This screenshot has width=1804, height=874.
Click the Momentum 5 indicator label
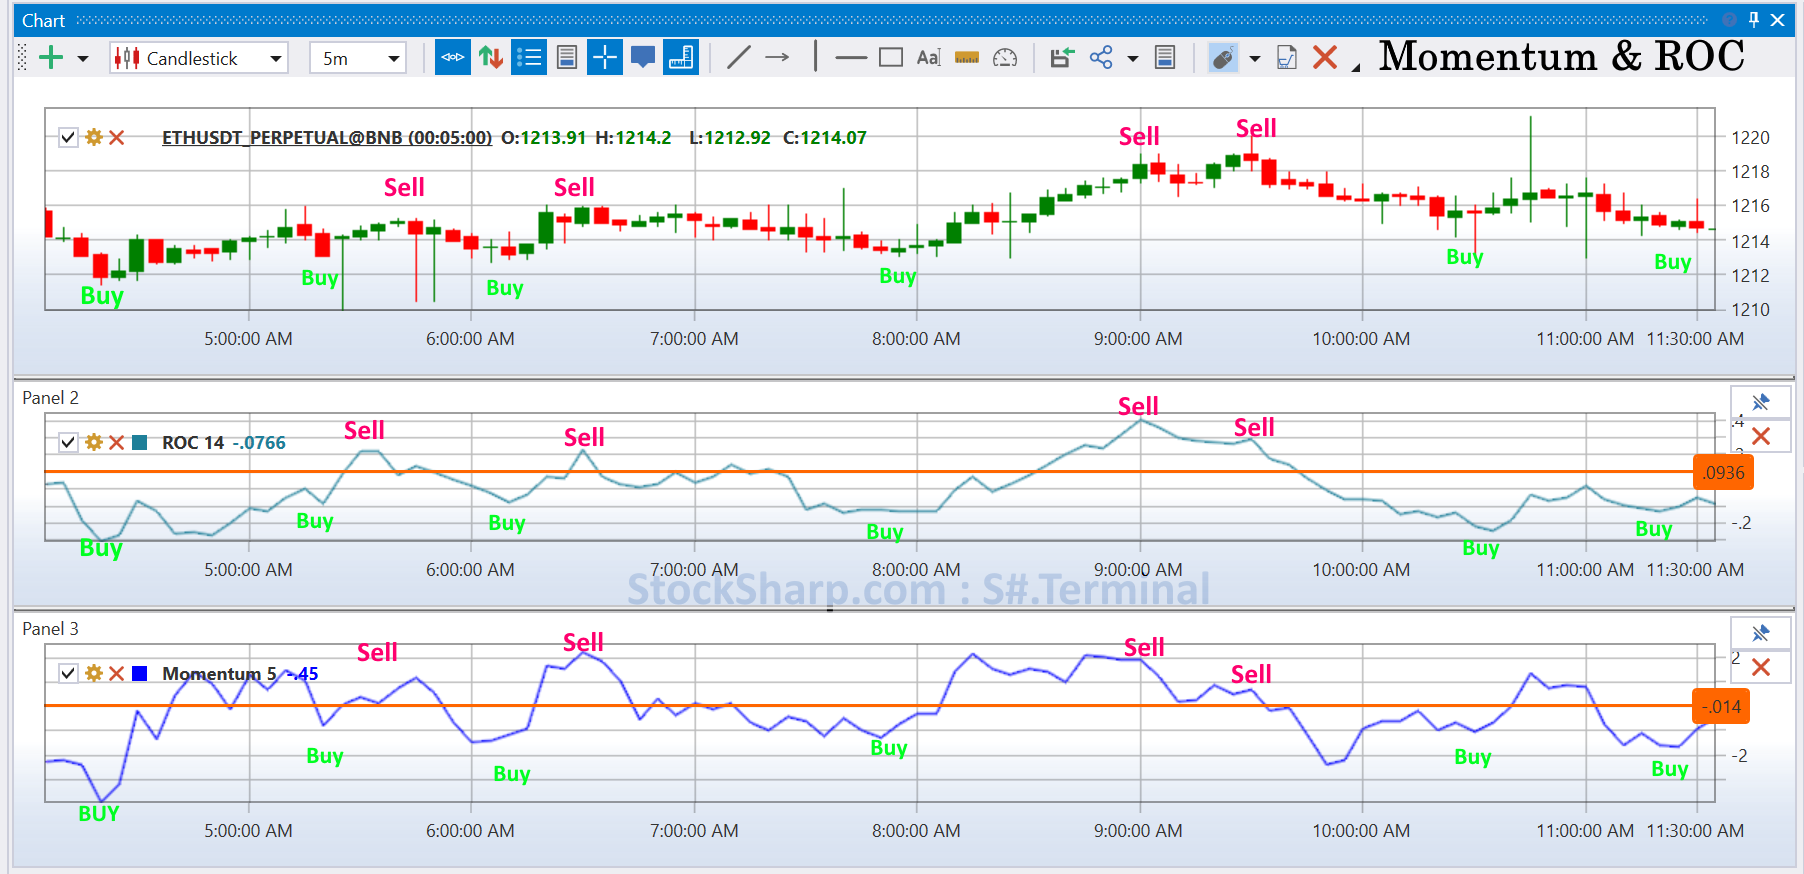pyautogui.click(x=220, y=673)
